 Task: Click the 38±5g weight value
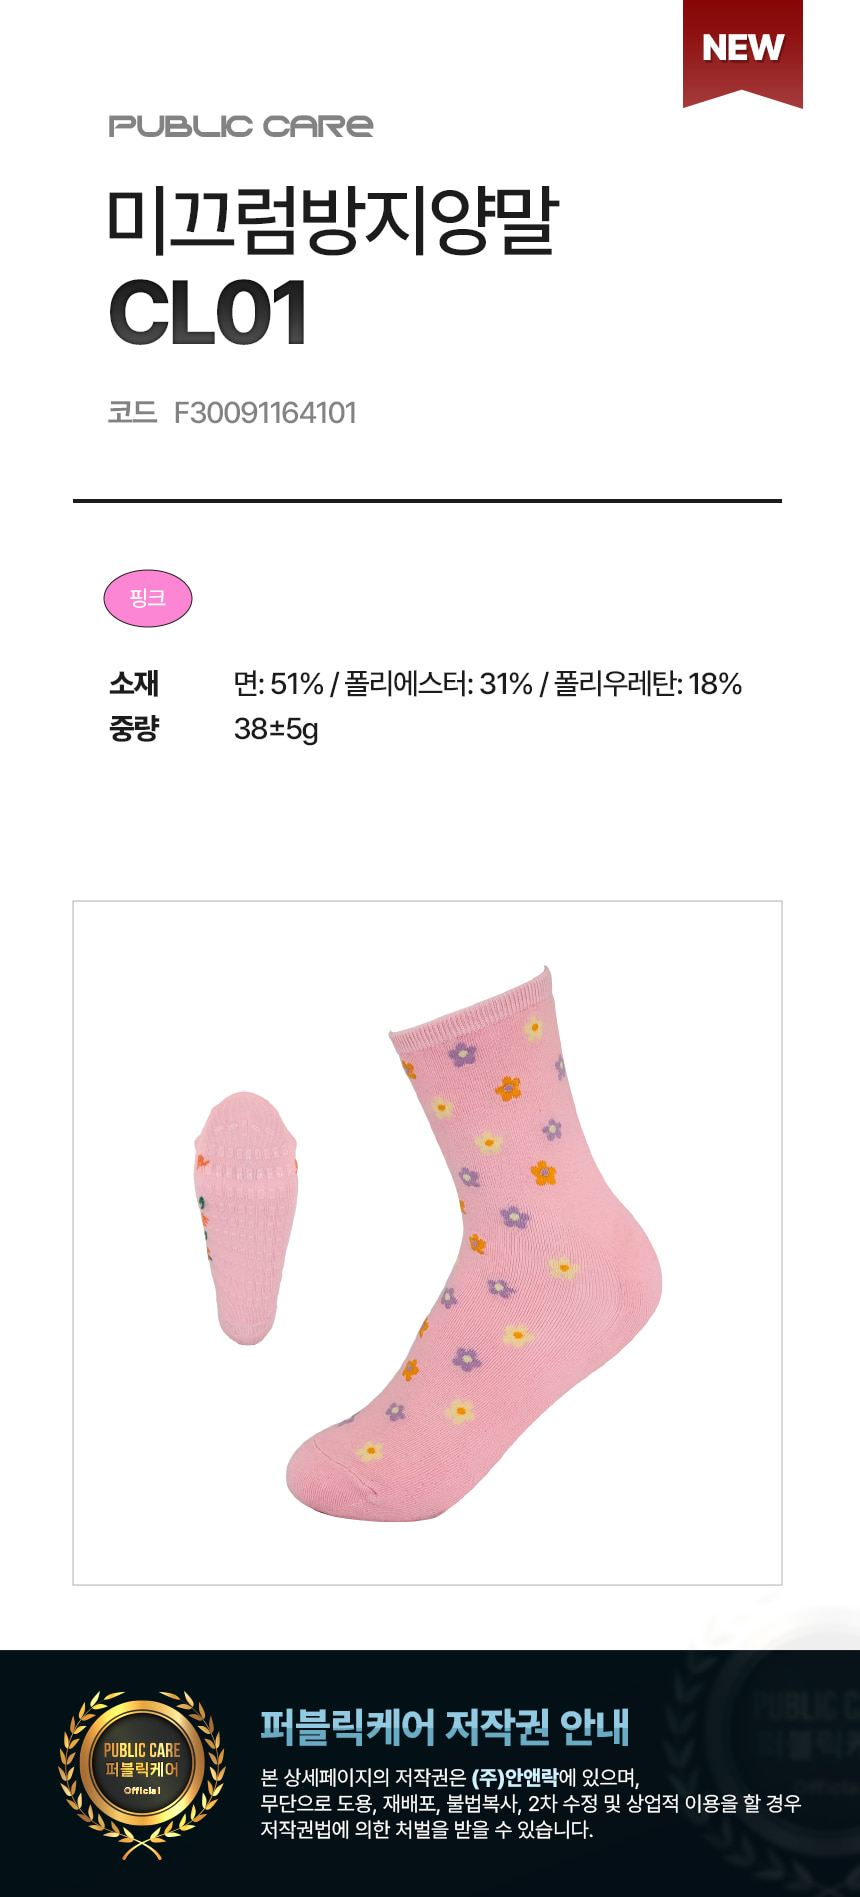pos(276,729)
